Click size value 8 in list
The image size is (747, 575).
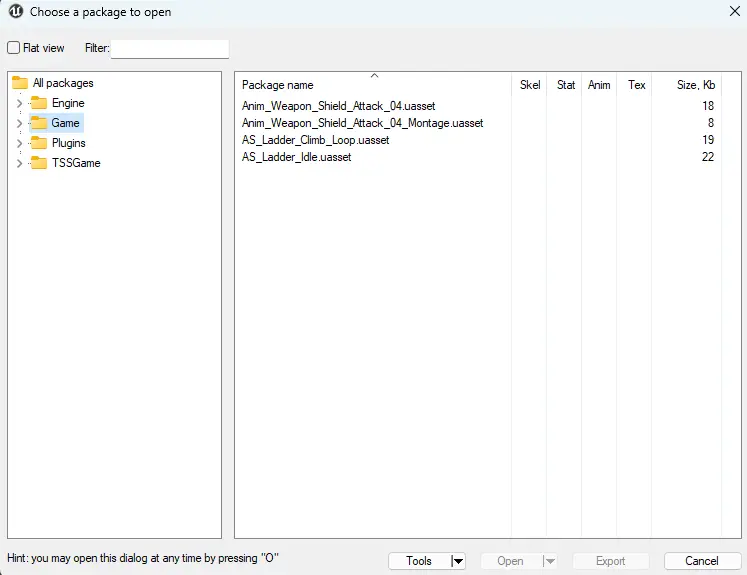tap(711, 123)
